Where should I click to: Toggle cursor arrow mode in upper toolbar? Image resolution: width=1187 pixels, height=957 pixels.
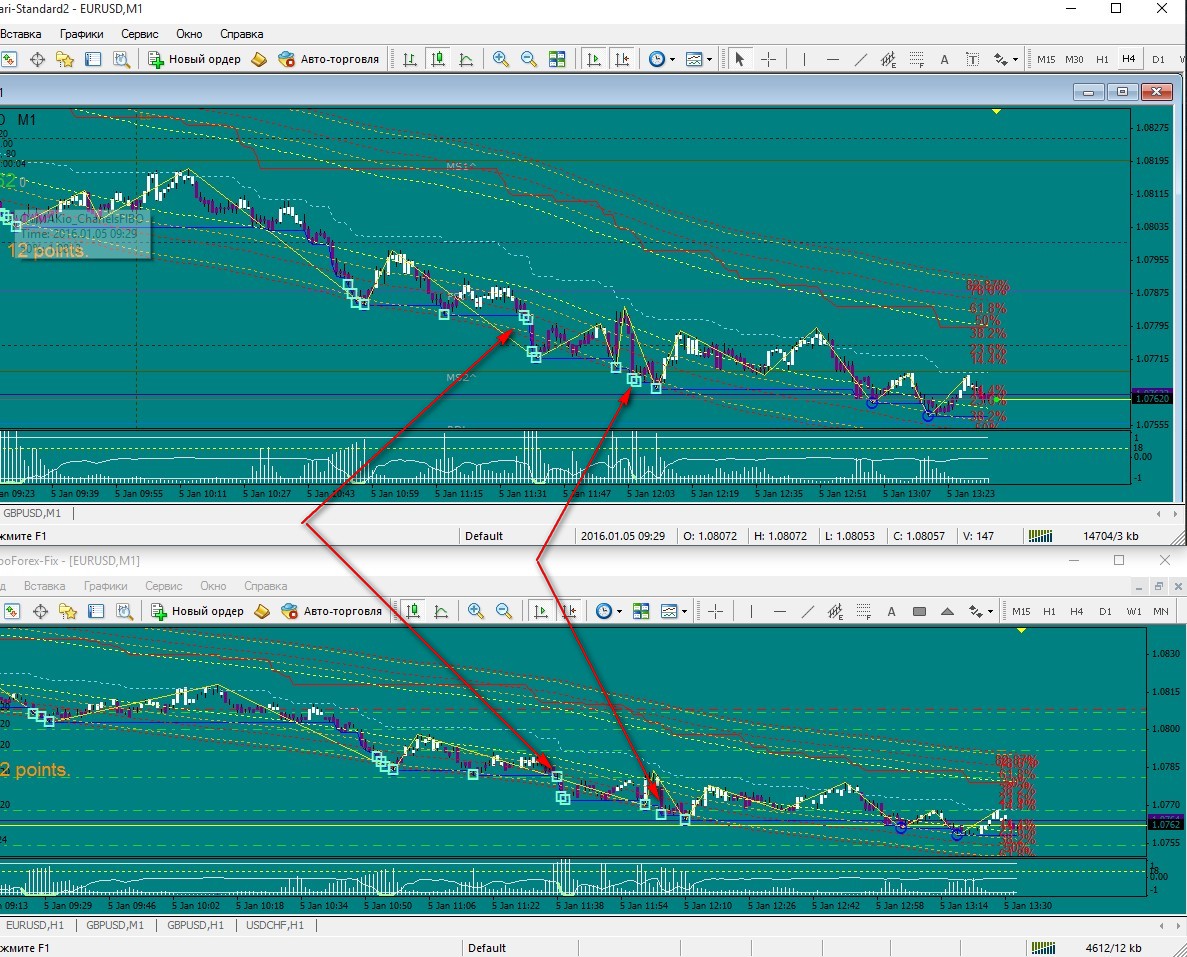coord(740,59)
